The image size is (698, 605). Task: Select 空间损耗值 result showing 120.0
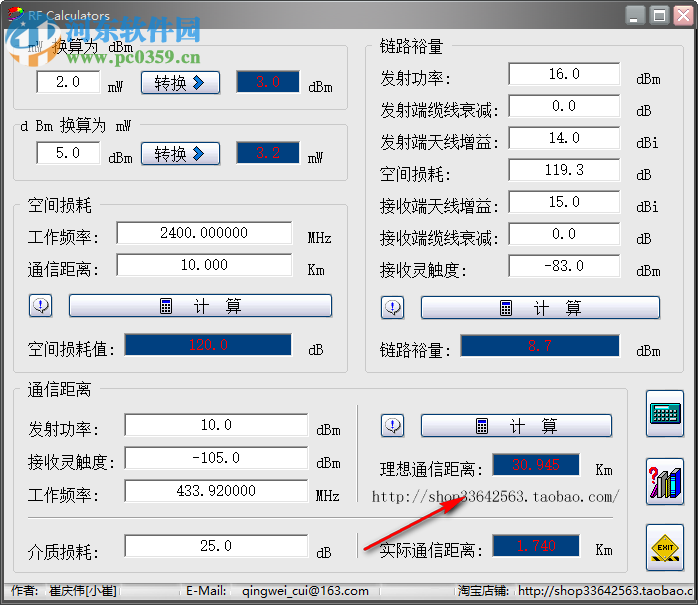tap(208, 345)
